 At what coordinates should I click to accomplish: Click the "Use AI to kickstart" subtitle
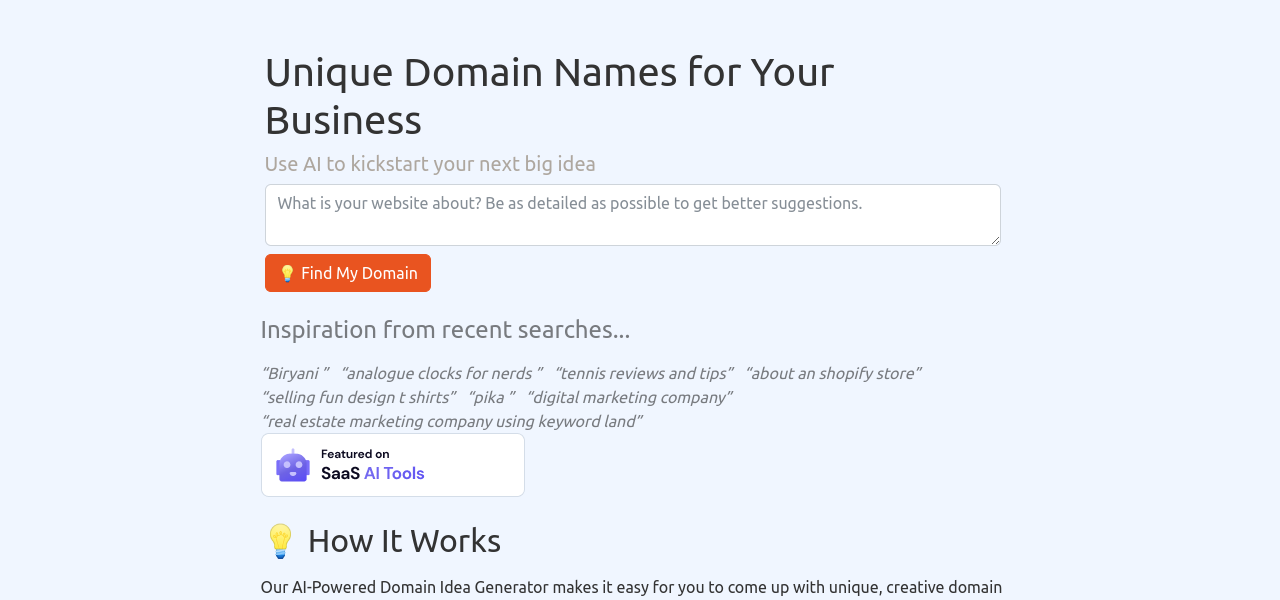pyautogui.click(x=430, y=164)
